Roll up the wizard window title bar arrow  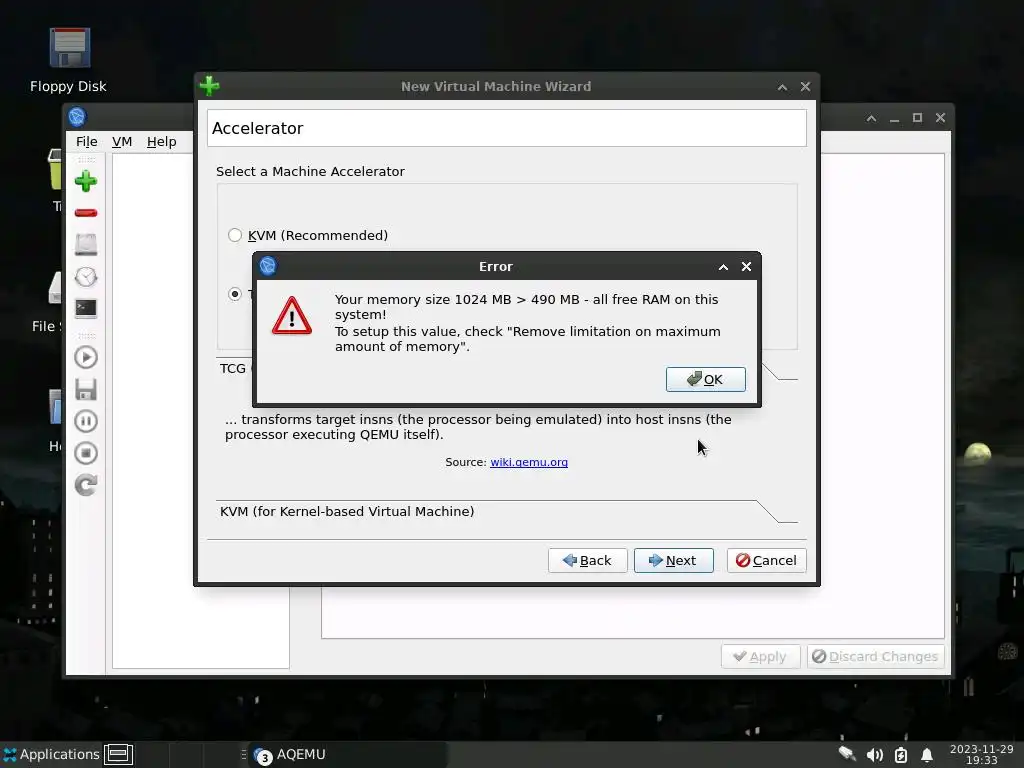click(782, 87)
